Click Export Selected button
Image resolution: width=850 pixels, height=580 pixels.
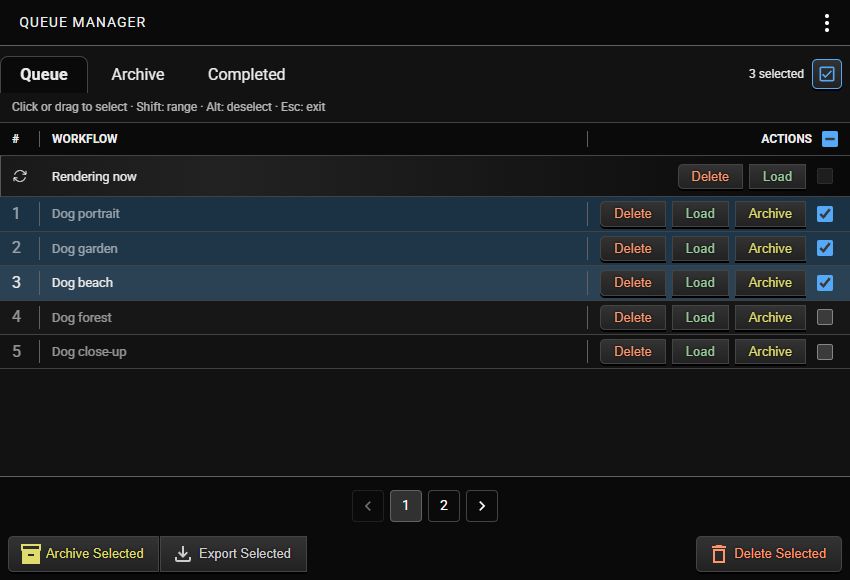pos(234,554)
